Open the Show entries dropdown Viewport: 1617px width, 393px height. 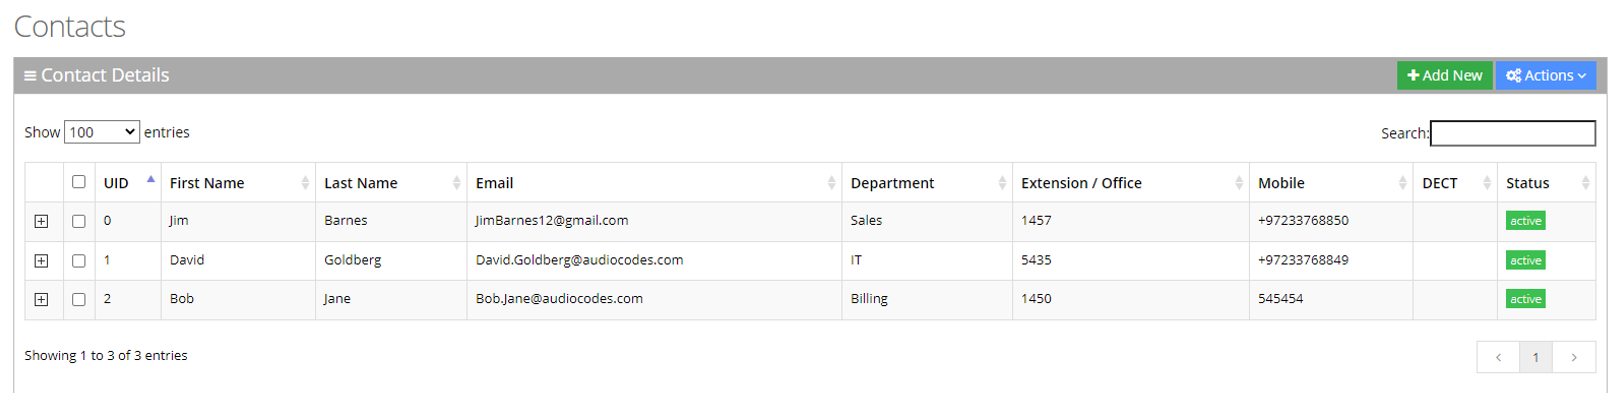[102, 132]
